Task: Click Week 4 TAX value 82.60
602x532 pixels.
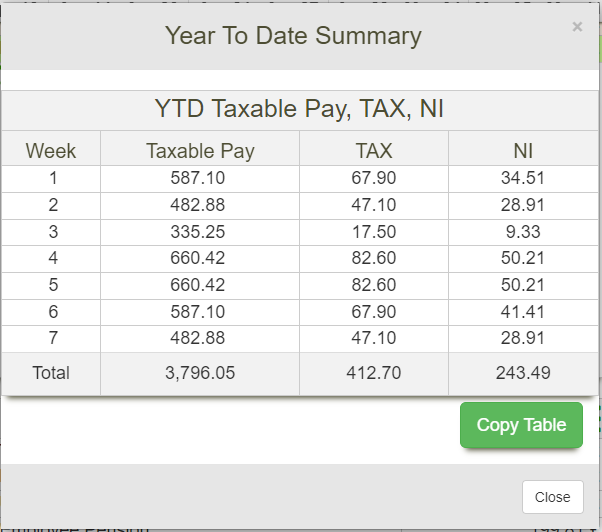Action: tap(374, 259)
